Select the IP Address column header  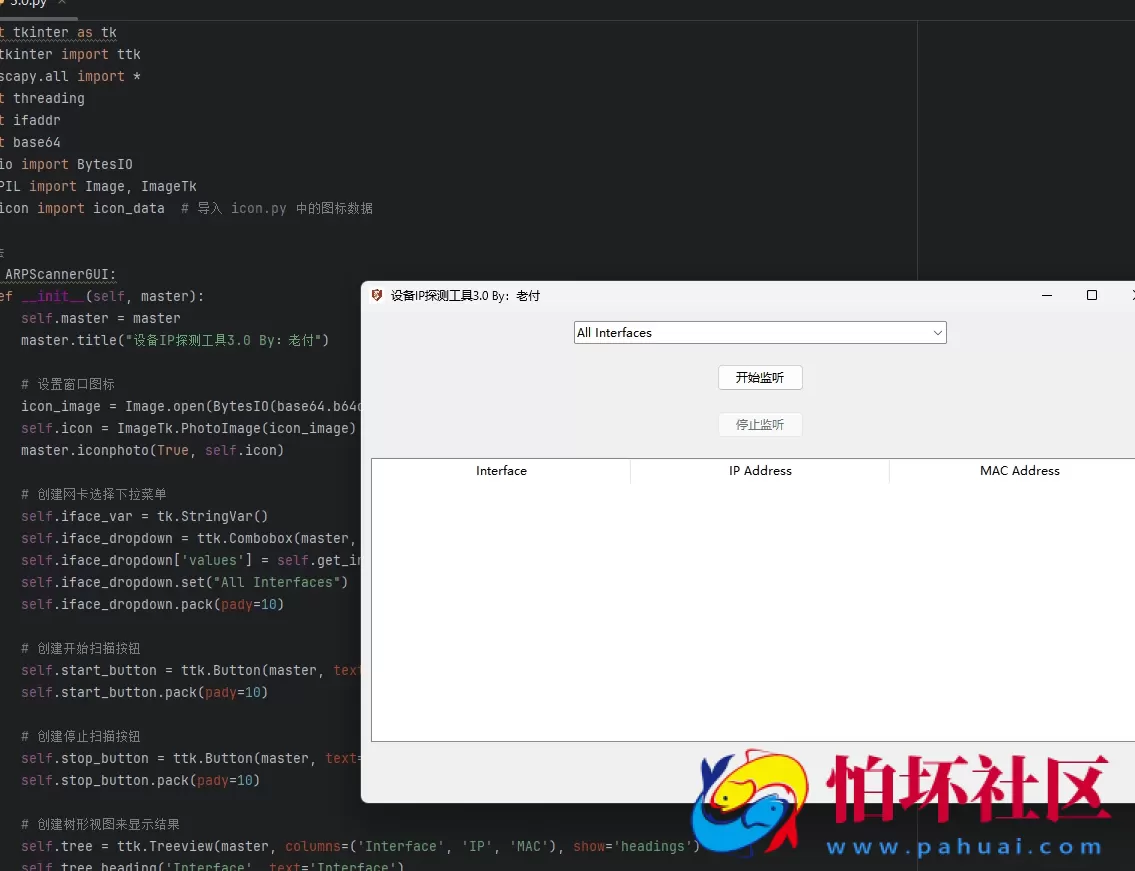[x=760, y=471]
